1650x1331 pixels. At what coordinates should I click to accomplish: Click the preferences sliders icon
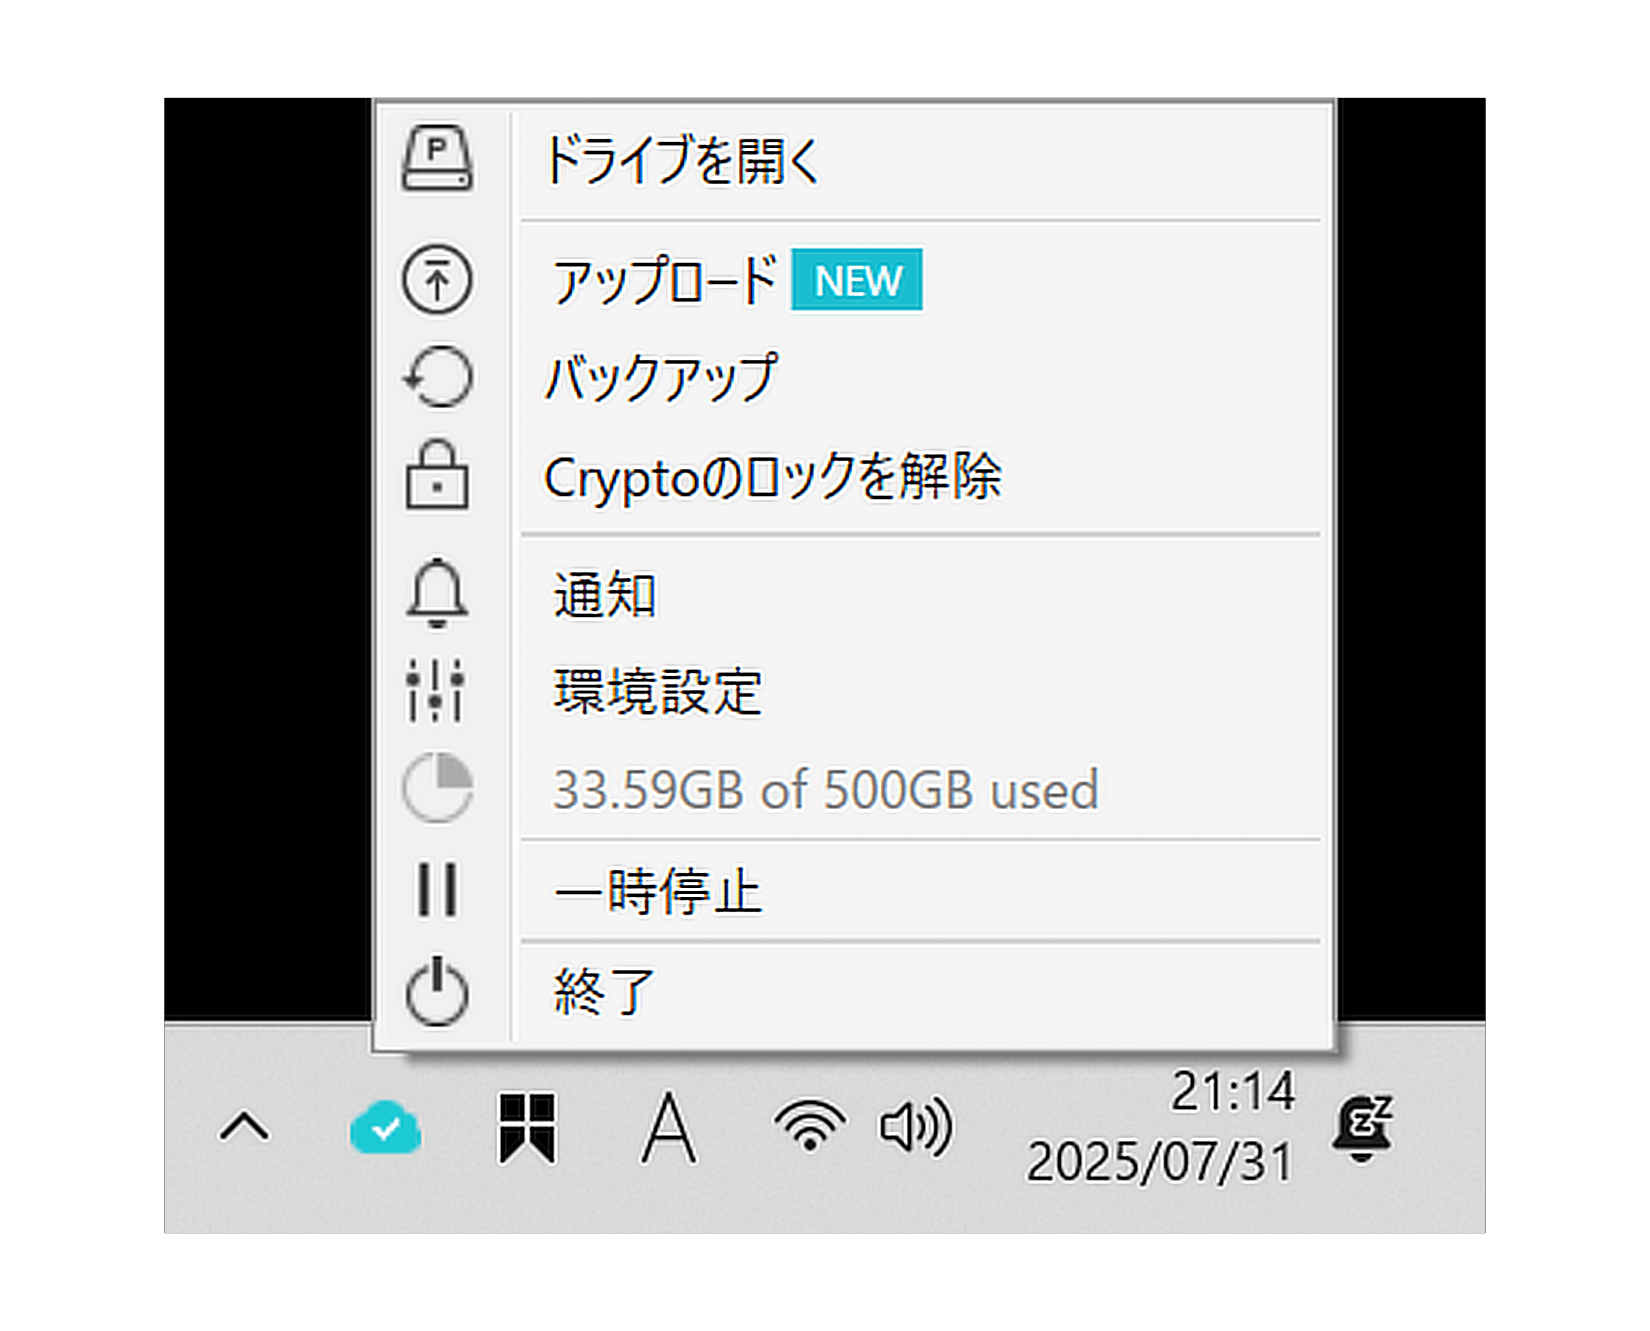[436, 690]
